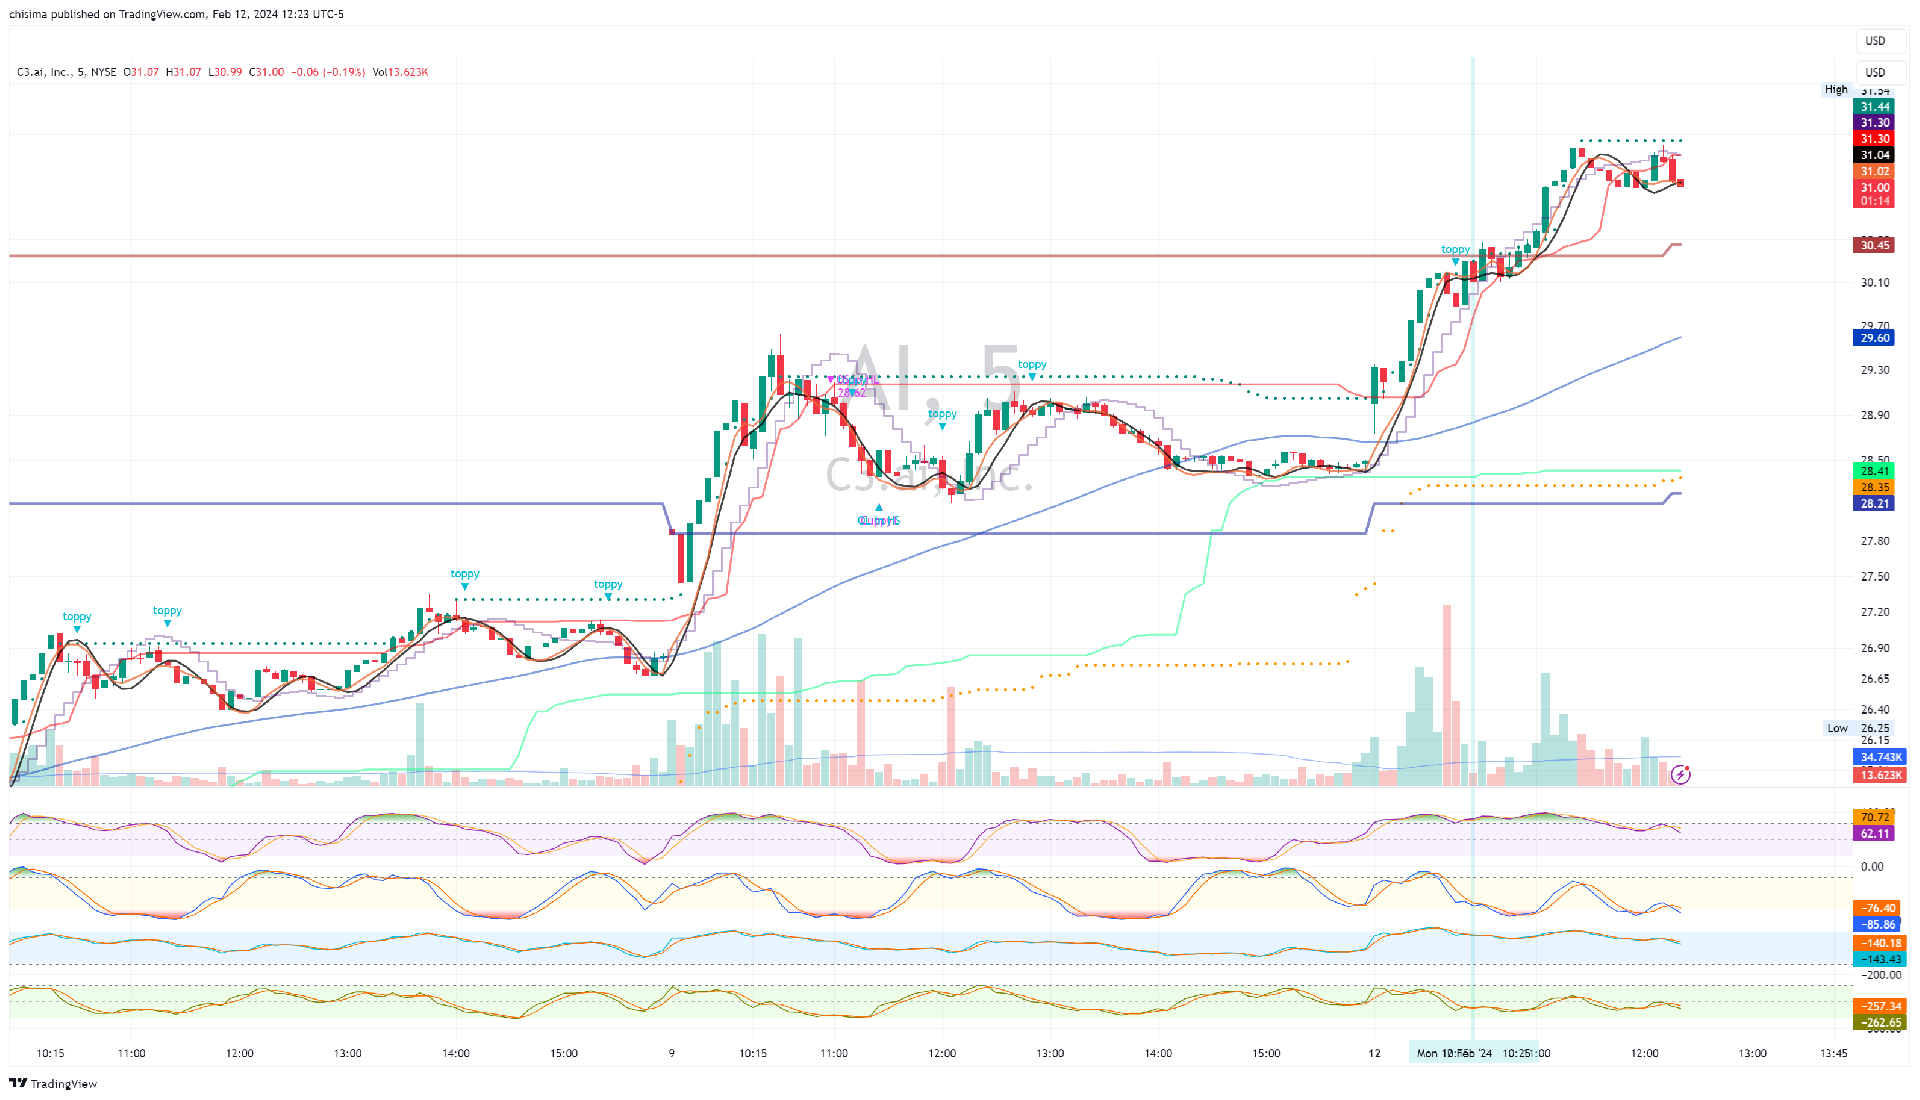Click the TradingView.com link in publish header
Screen dimensions: 1920x1100
[x=162, y=14]
